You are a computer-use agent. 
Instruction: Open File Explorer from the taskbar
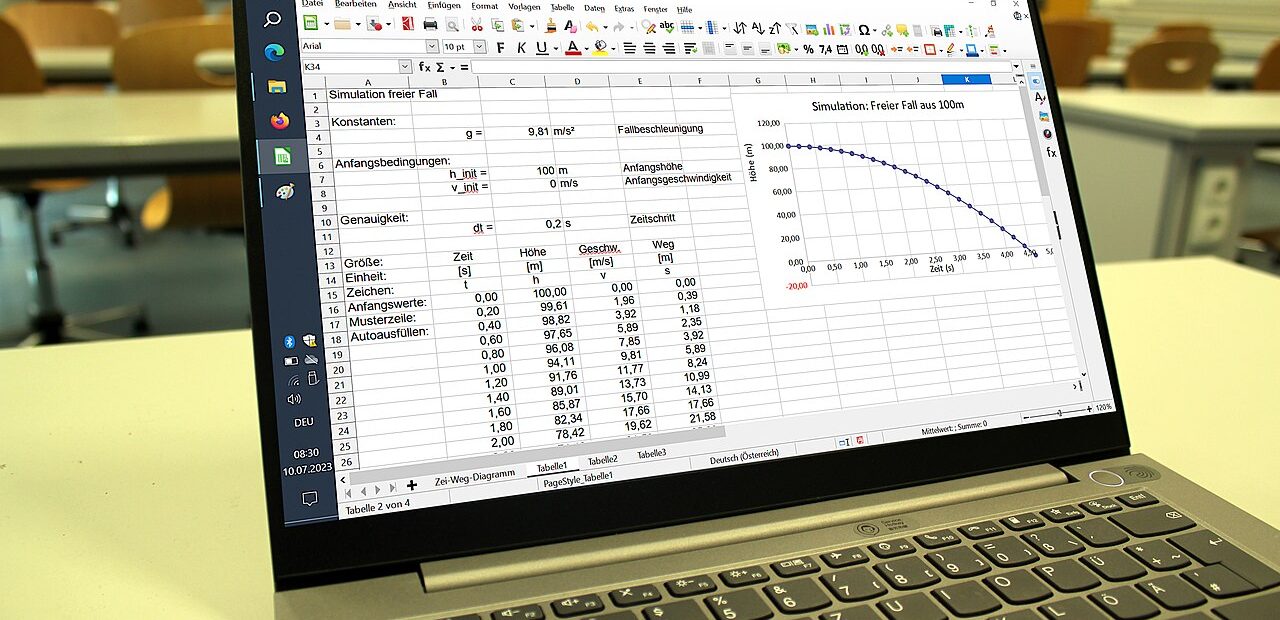point(277,87)
